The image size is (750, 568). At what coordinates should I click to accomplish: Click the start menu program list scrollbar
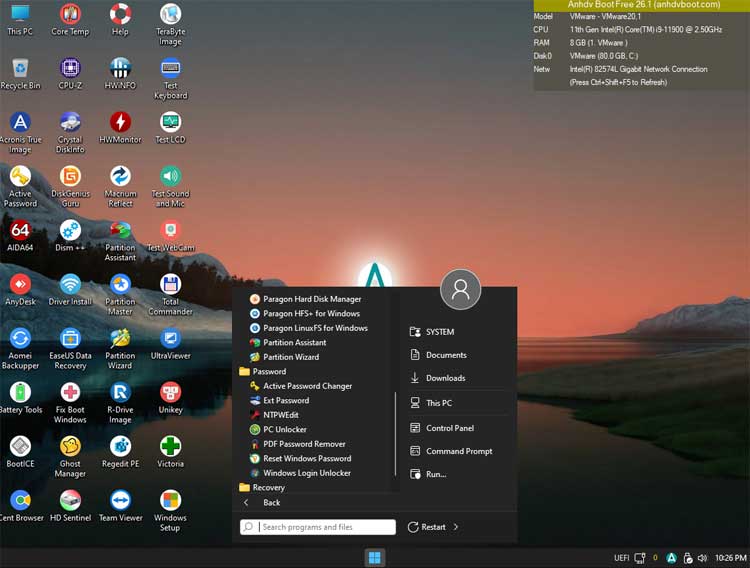point(395,434)
